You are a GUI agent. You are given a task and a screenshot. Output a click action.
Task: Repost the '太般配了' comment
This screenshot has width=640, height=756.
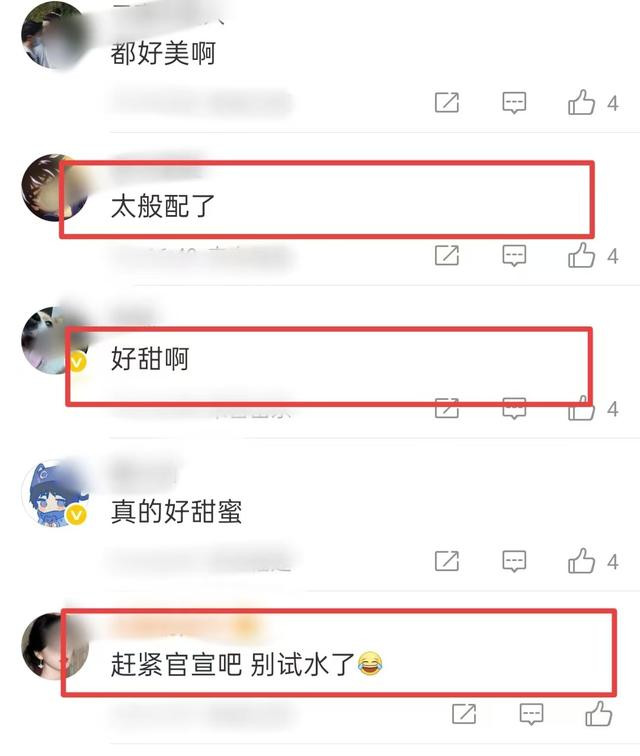coord(447,255)
